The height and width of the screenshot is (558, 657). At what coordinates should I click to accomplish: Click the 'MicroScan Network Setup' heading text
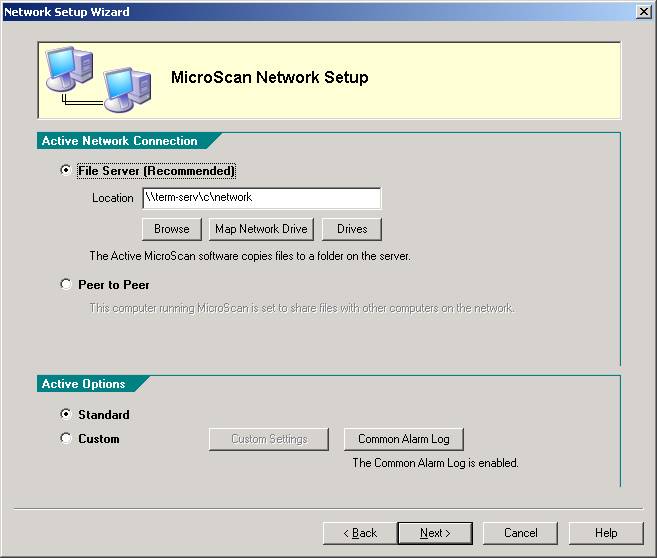pos(269,78)
